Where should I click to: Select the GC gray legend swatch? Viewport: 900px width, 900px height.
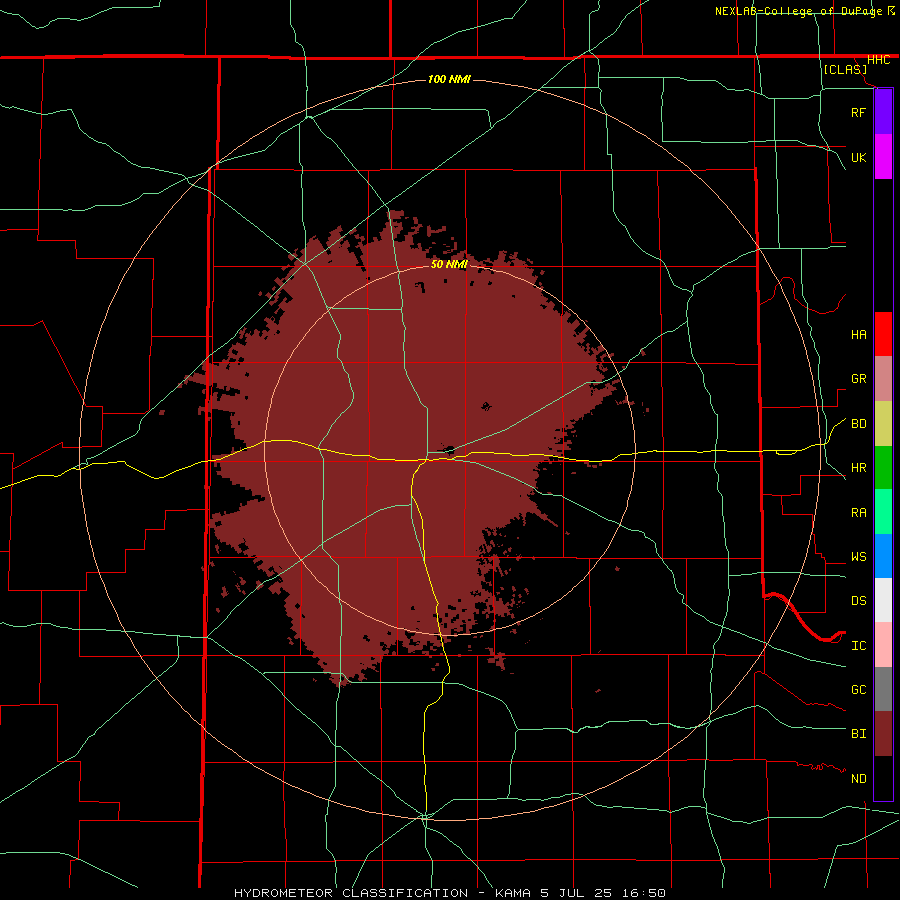click(x=883, y=689)
